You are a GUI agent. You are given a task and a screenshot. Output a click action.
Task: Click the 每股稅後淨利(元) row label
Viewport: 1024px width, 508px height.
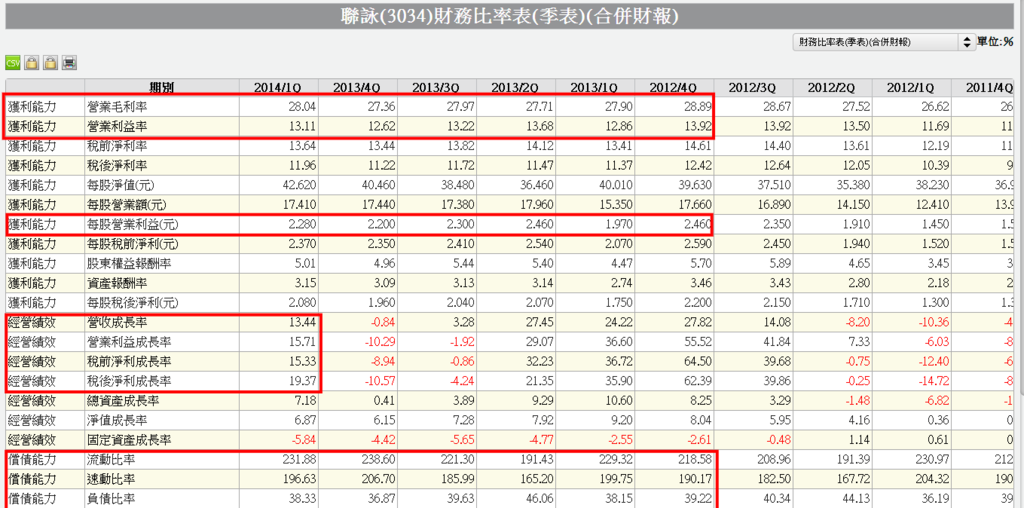pyautogui.click(x=133, y=303)
